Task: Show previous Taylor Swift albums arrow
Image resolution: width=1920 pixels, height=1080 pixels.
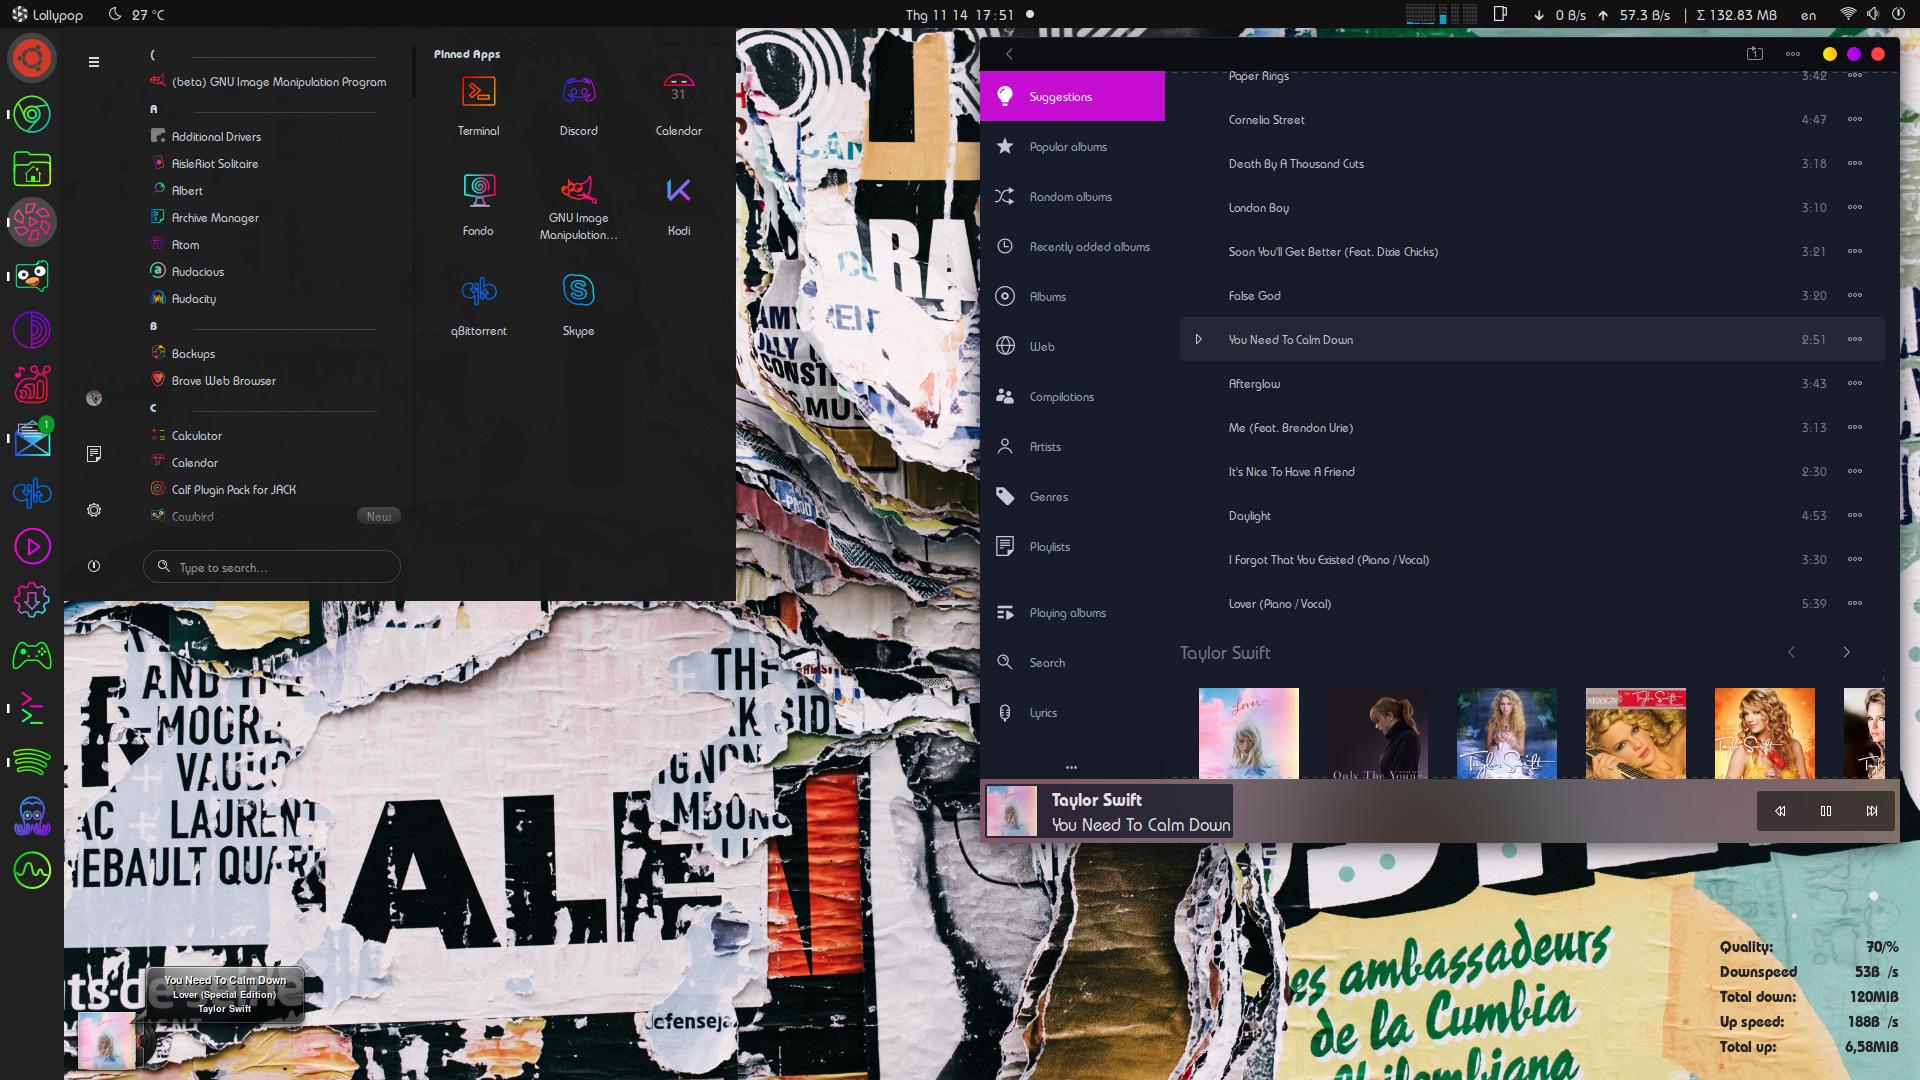Action: (1791, 652)
